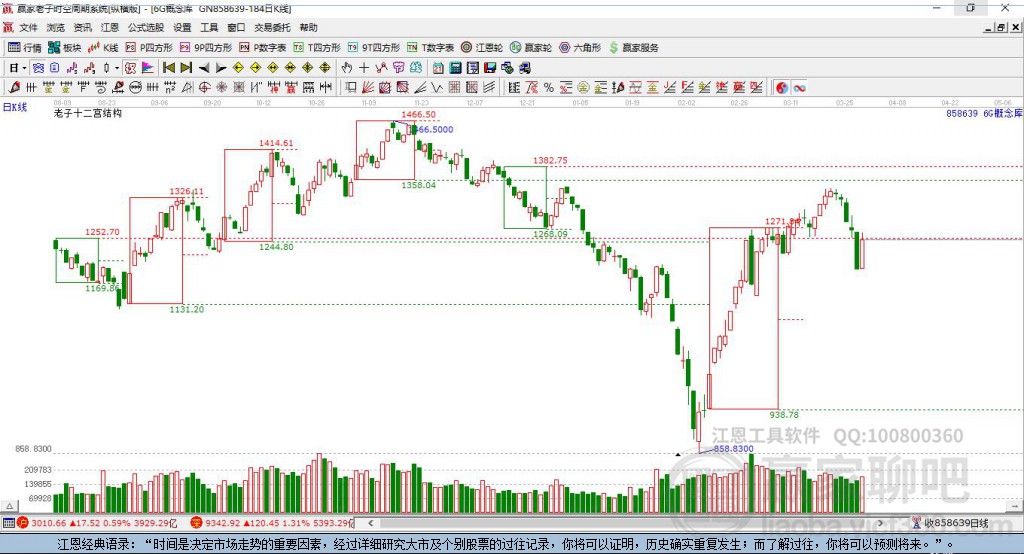Select the zigzag wave line tool
The width and height of the screenshot is (1024, 554).
436,87
